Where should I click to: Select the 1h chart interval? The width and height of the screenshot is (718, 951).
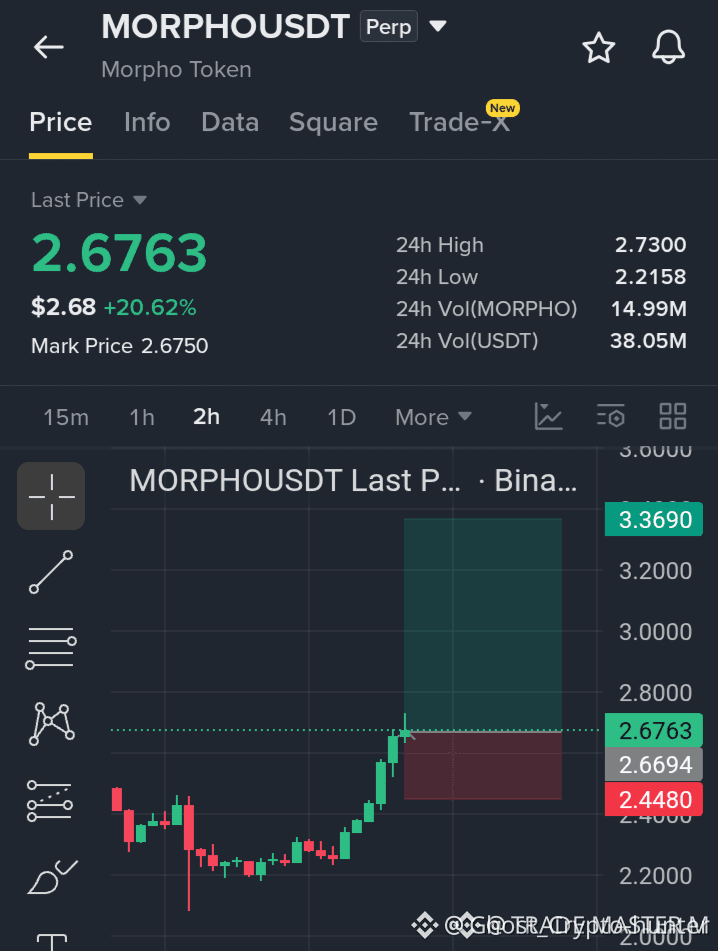pyautogui.click(x=142, y=417)
